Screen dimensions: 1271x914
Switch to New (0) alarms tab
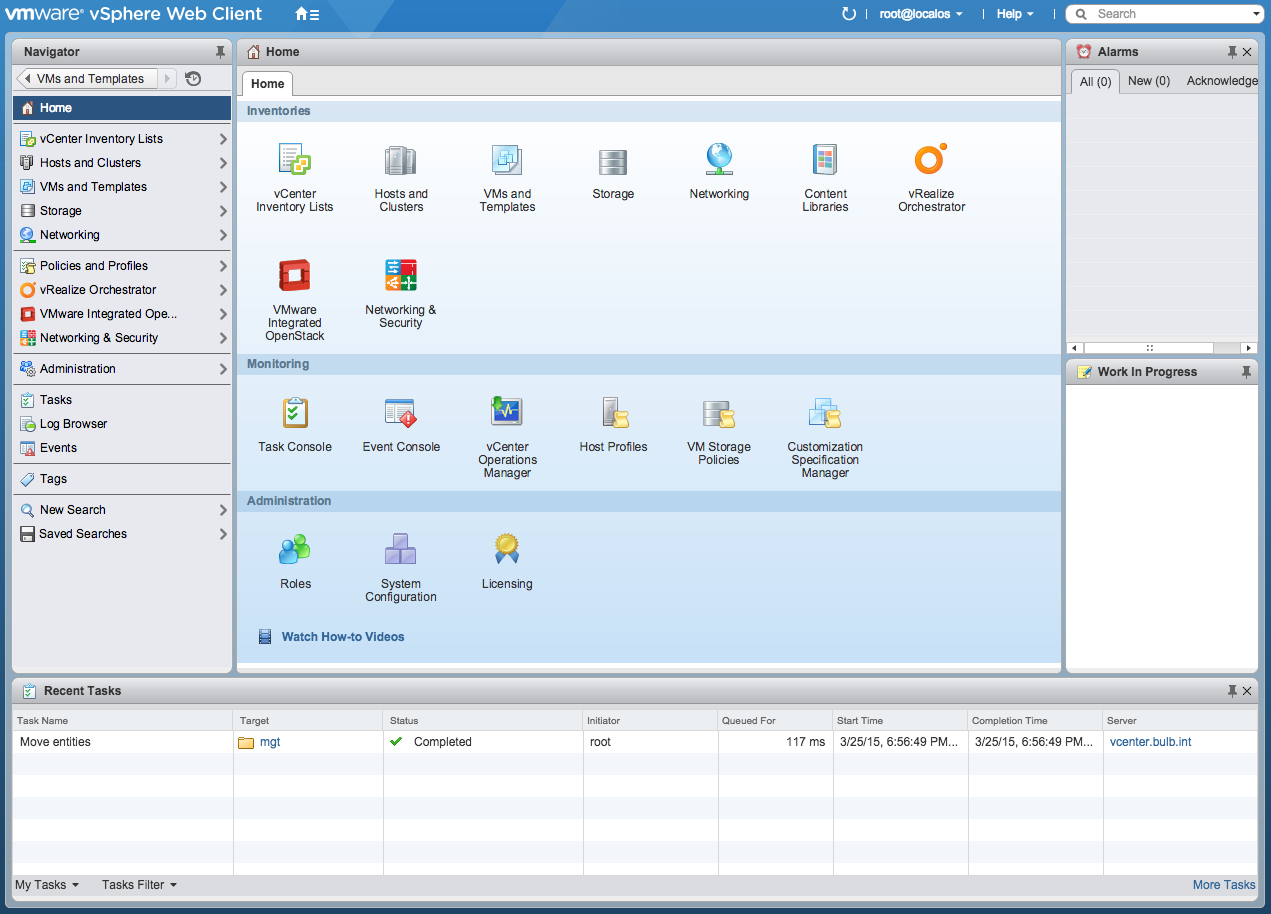point(1149,81)
